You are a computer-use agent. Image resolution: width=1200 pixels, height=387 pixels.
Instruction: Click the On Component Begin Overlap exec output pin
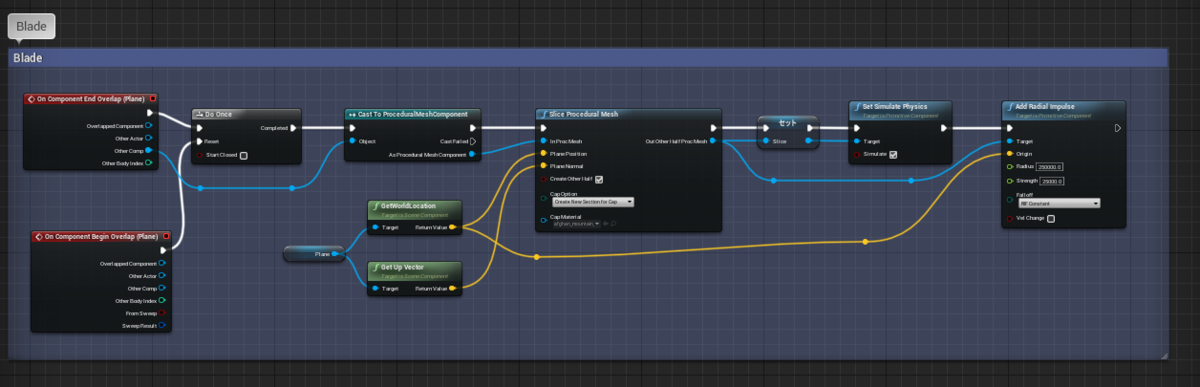(164, 251)
